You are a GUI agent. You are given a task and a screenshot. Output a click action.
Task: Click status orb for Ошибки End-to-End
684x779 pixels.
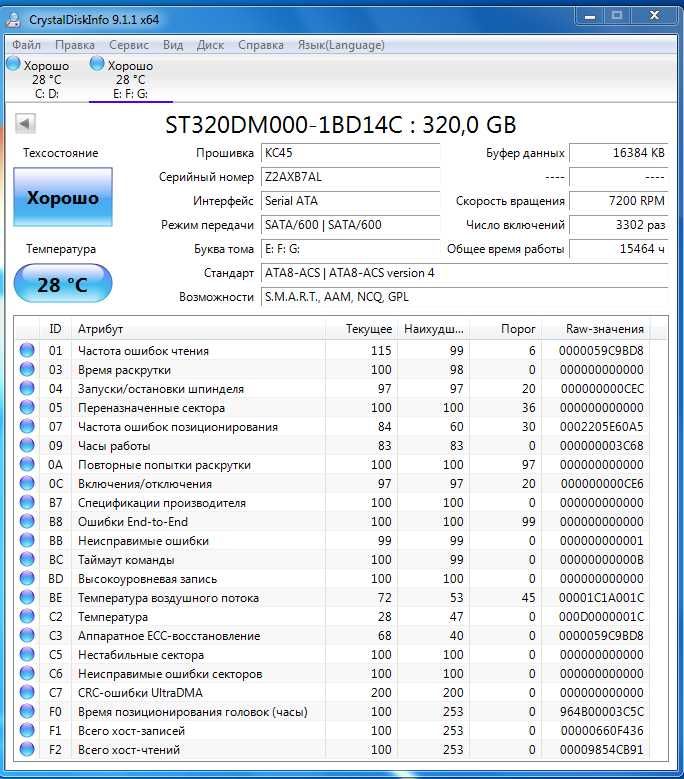click(27, 521)
